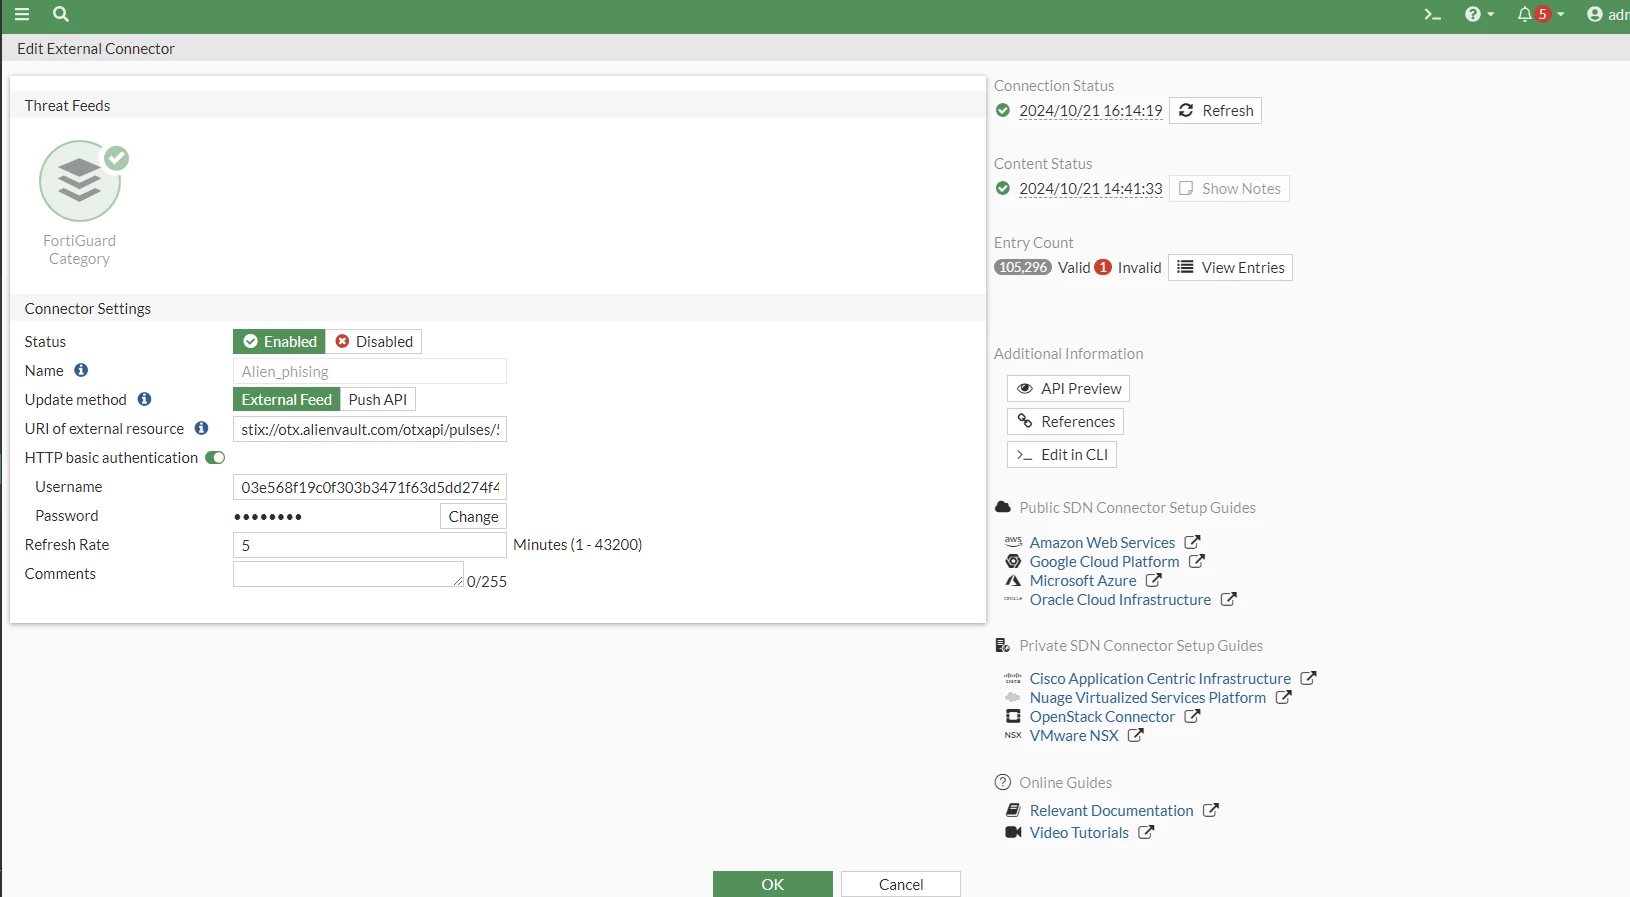Open References
This screenshot has height=897, width=1630.
click(x=1065, y=421)
